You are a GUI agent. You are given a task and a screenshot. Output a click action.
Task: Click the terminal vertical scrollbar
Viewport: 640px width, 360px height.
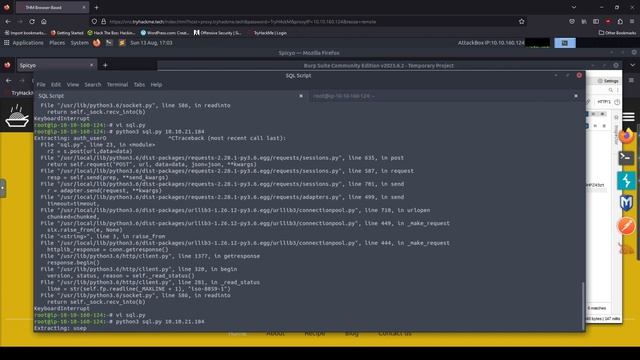583,305
